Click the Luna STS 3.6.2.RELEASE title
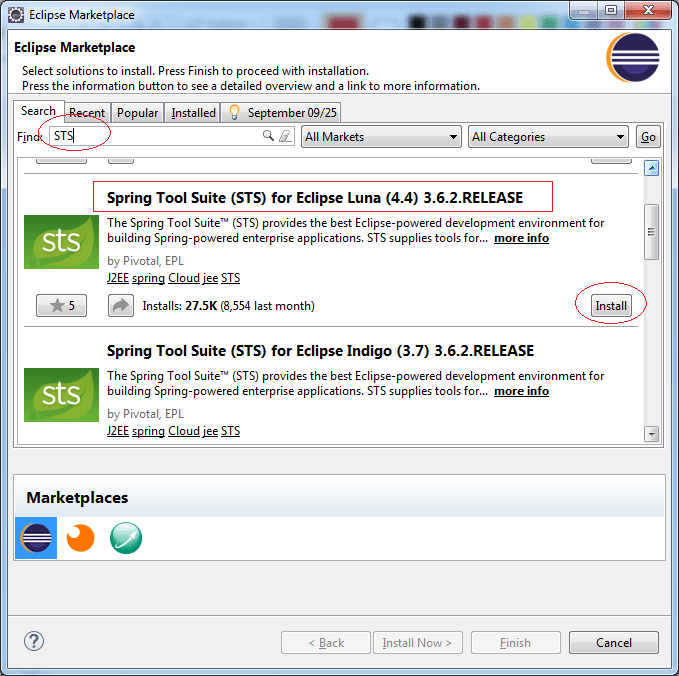Screen dimensions: 679x676 [x=315, y=197]
